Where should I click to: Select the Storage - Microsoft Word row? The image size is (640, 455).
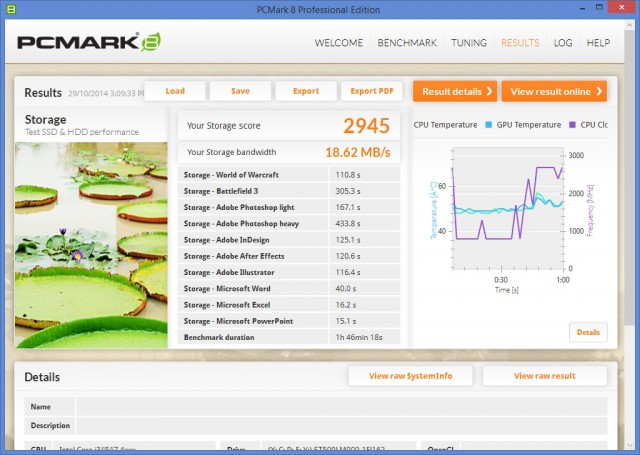289,289
